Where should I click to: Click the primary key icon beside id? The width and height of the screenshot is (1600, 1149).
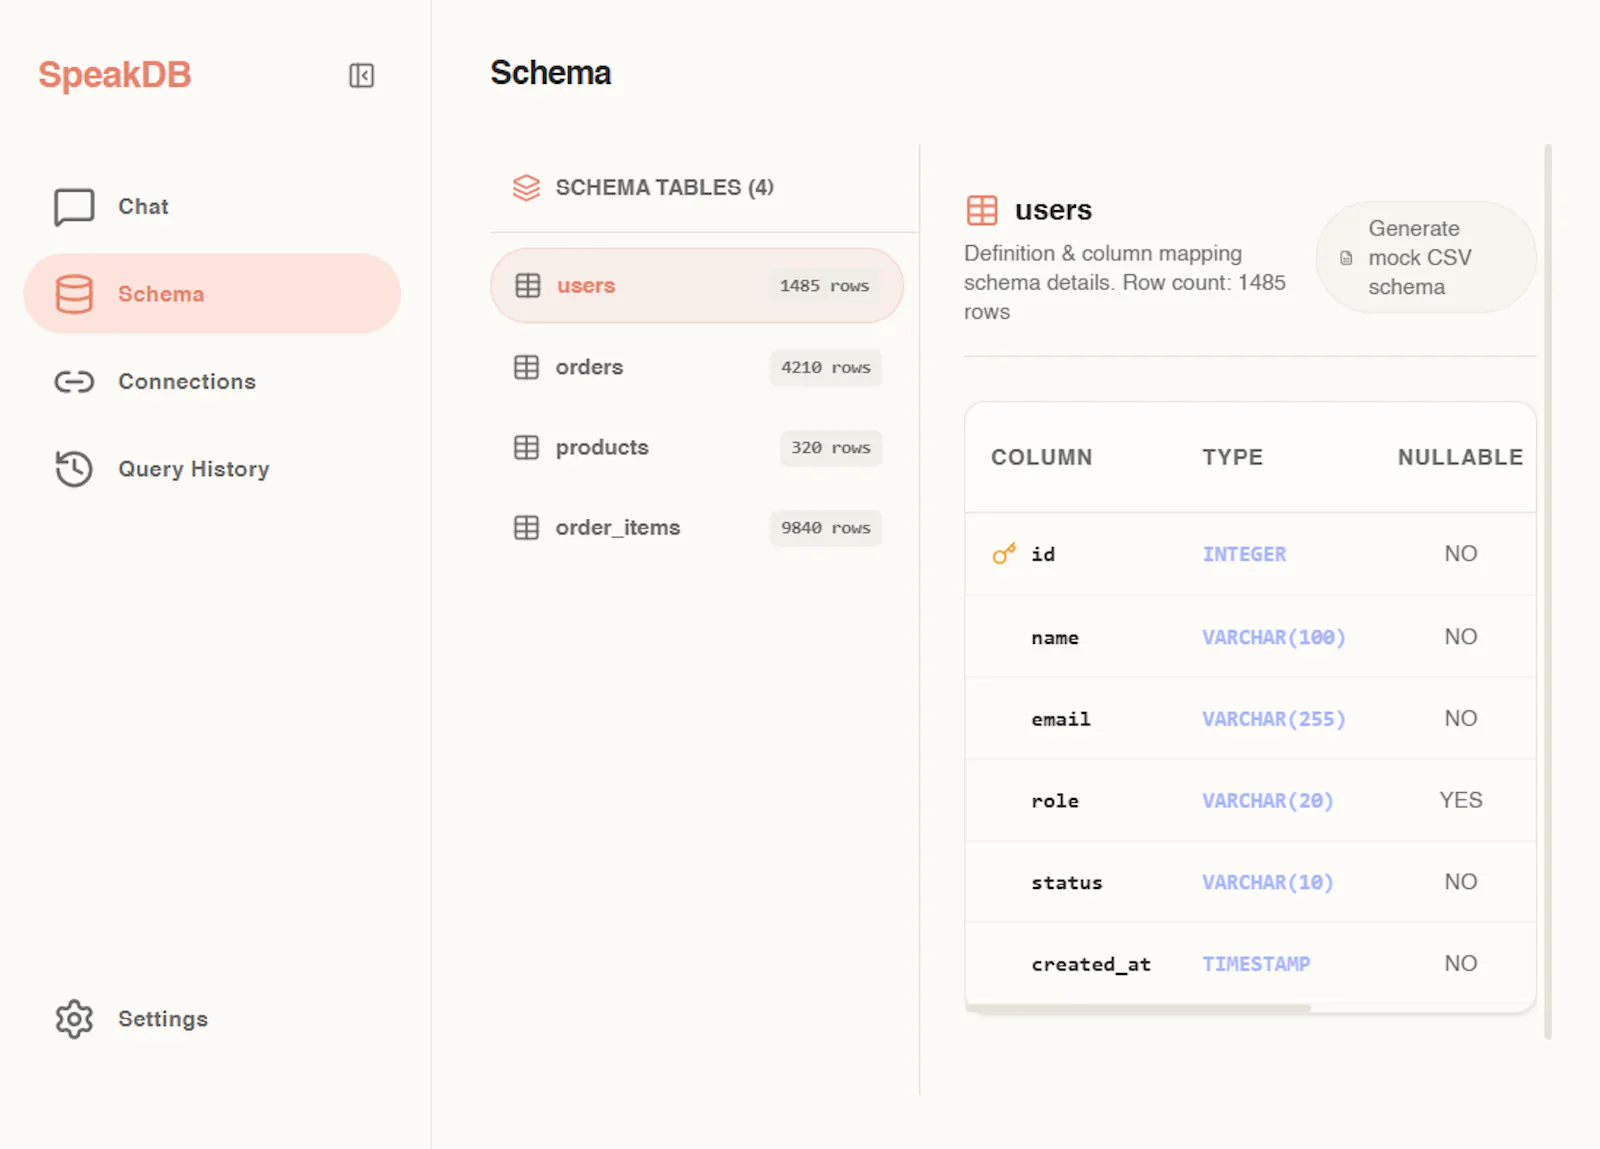[x=1004, y=554]
